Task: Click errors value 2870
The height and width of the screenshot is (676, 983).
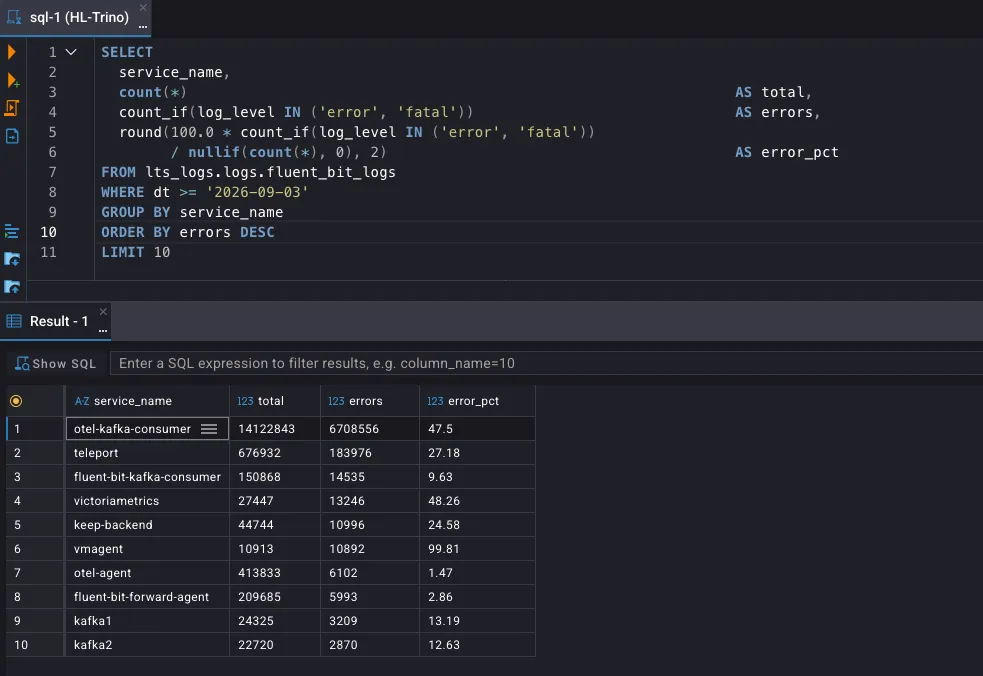Action: 369,645
